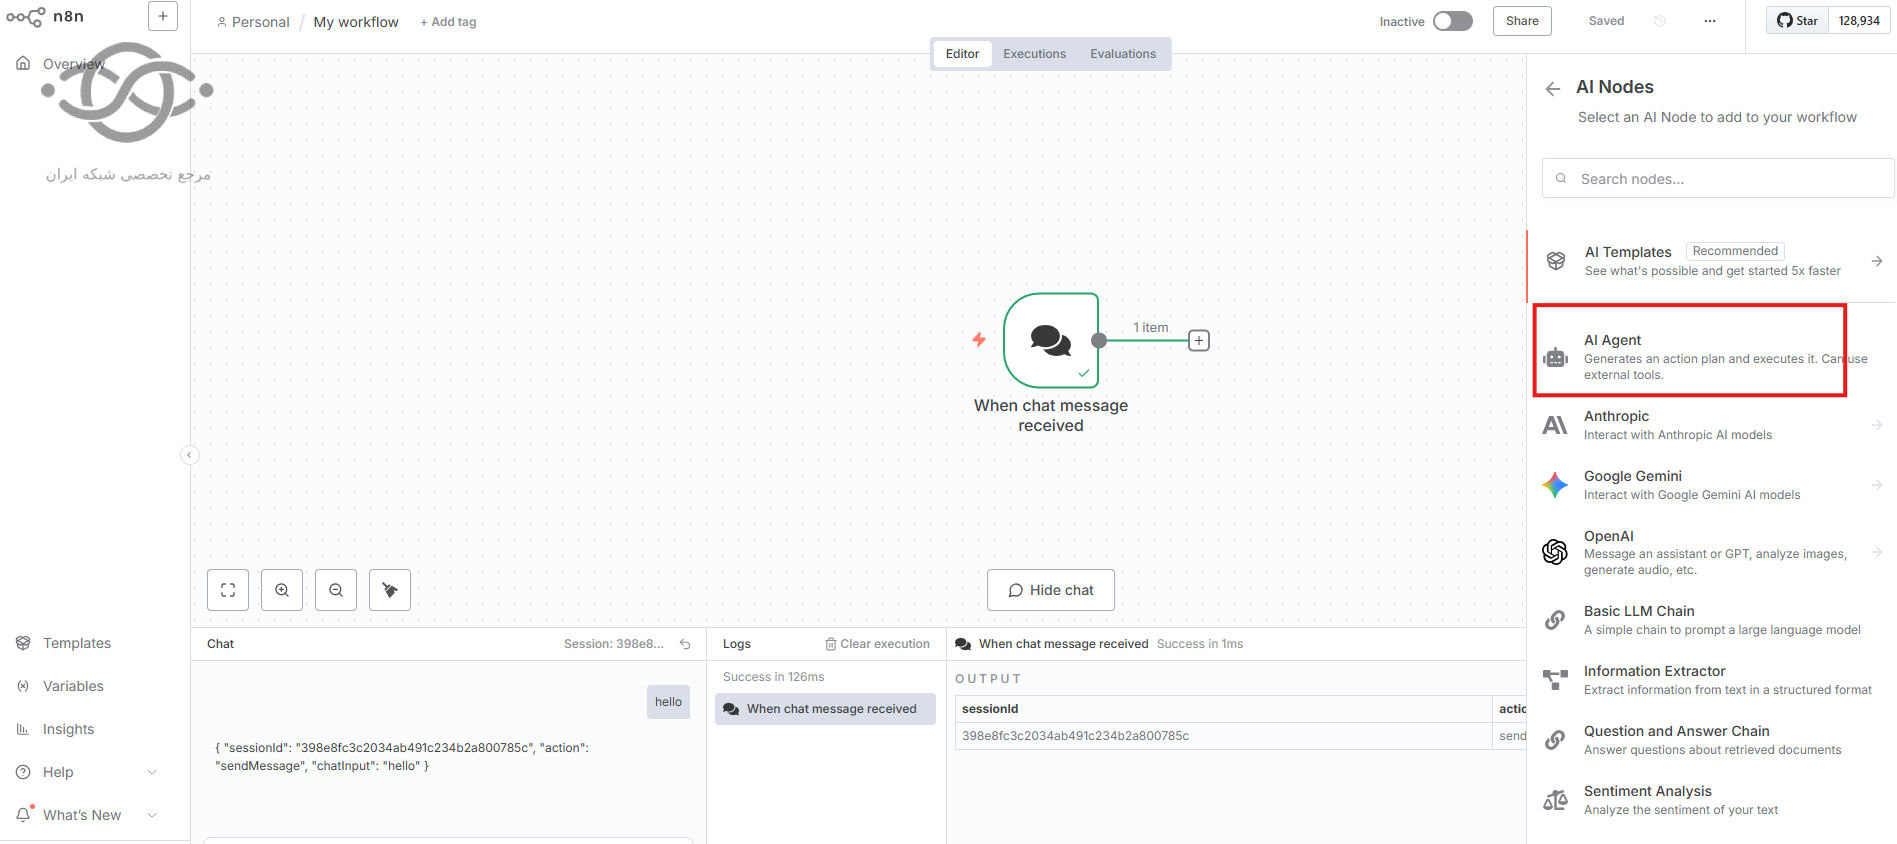The width and height of the screenshot is (1897, 844).
Task: Click the chat trigger node on canvas
Action: 1051,340
